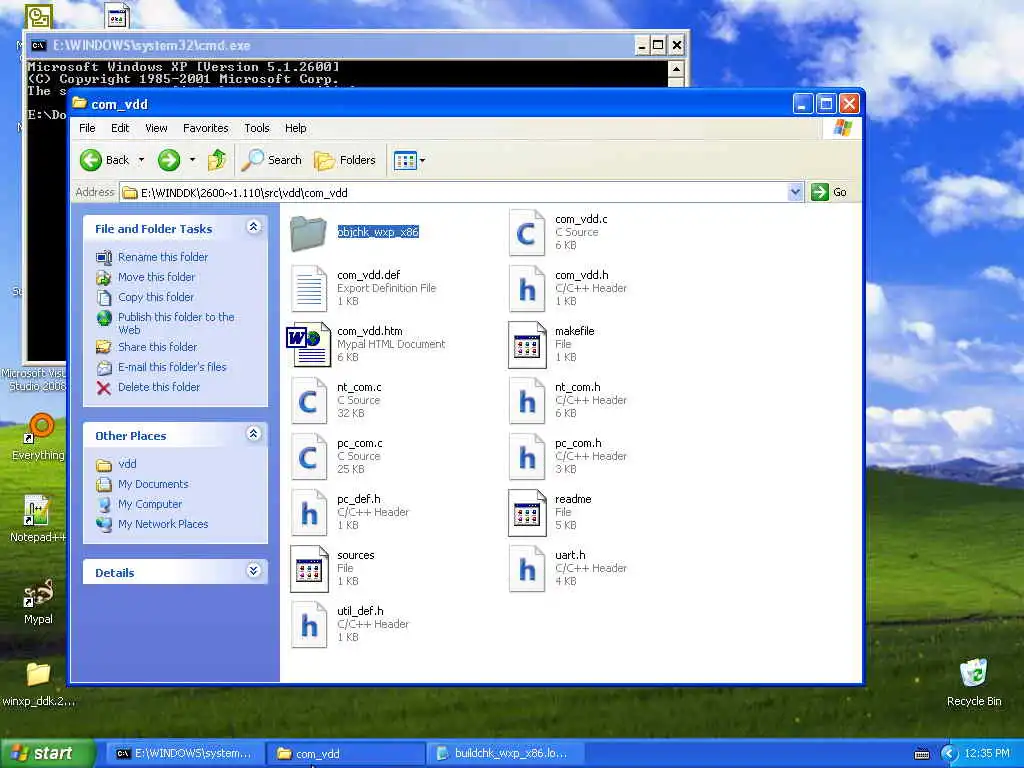Click the Go button beside address
Image resolution: width=1024 pixels, height=768 pixels.
pyautogui.click(x=829, y=192)
